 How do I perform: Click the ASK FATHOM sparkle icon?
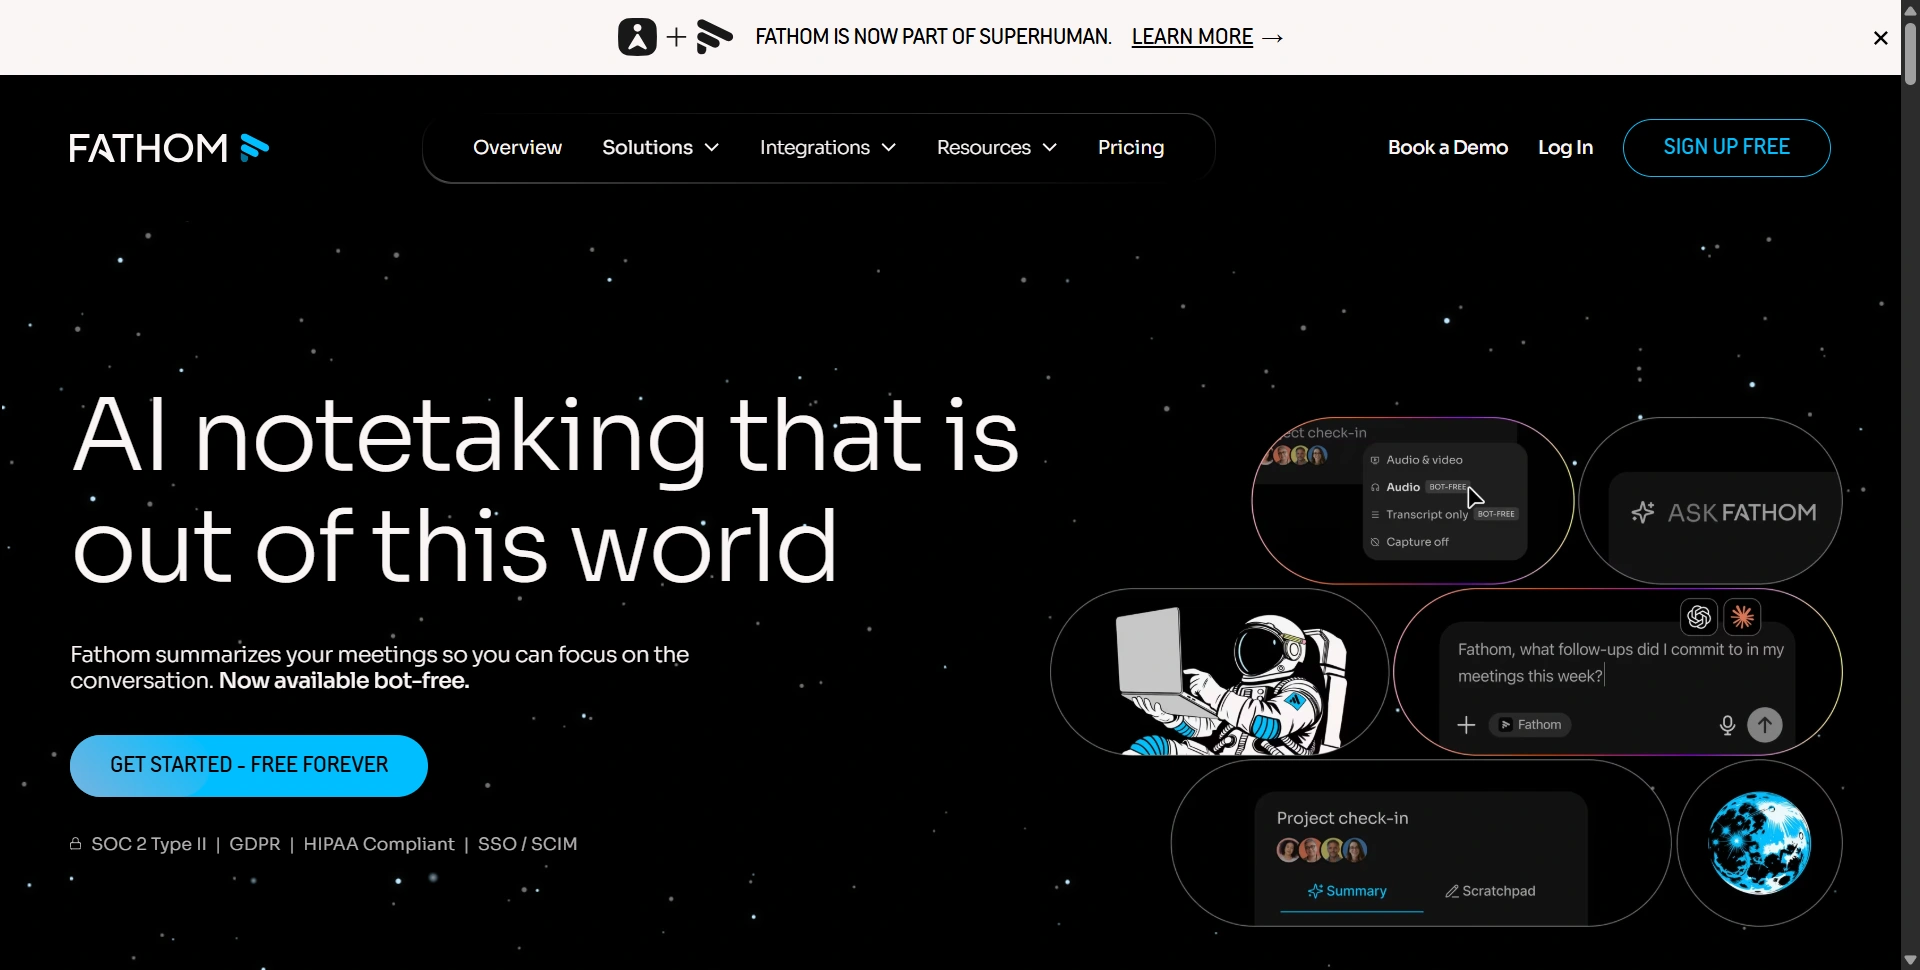click(x=1642, y=512)
